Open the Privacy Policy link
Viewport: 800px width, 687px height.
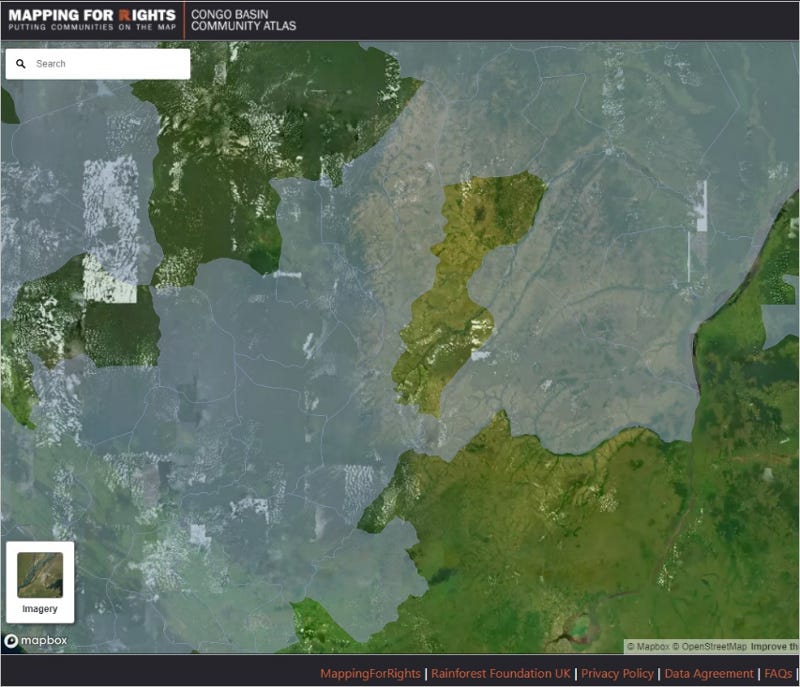coord(617,674)
